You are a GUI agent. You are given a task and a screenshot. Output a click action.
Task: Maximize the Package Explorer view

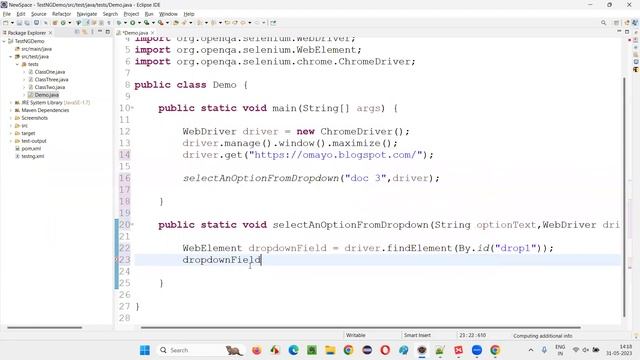coord(108,32)
